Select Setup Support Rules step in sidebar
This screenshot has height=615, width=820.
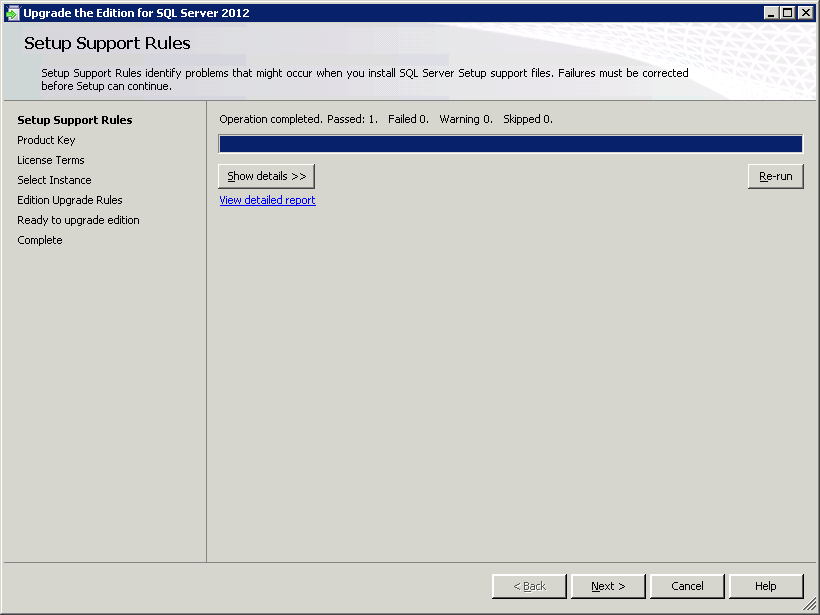(75, 120)
